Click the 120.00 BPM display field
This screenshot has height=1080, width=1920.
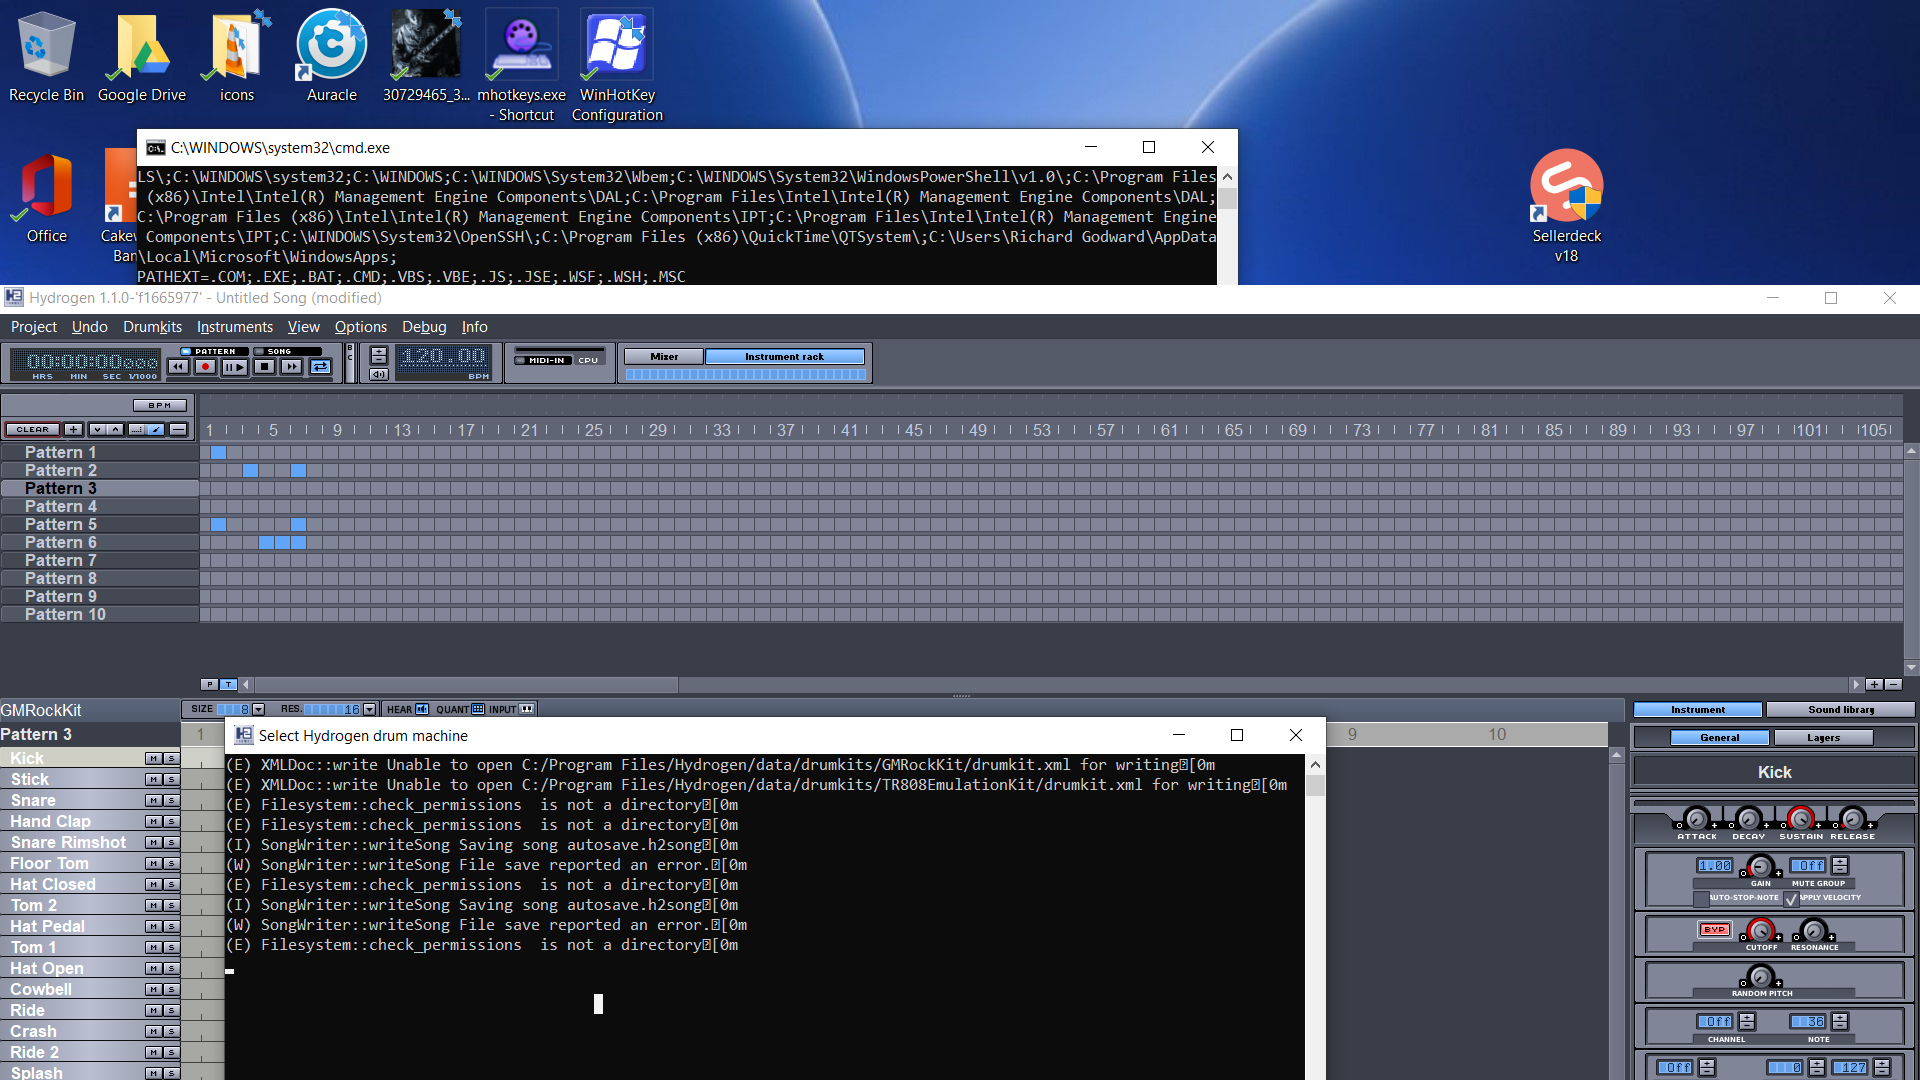click(443, 357)
